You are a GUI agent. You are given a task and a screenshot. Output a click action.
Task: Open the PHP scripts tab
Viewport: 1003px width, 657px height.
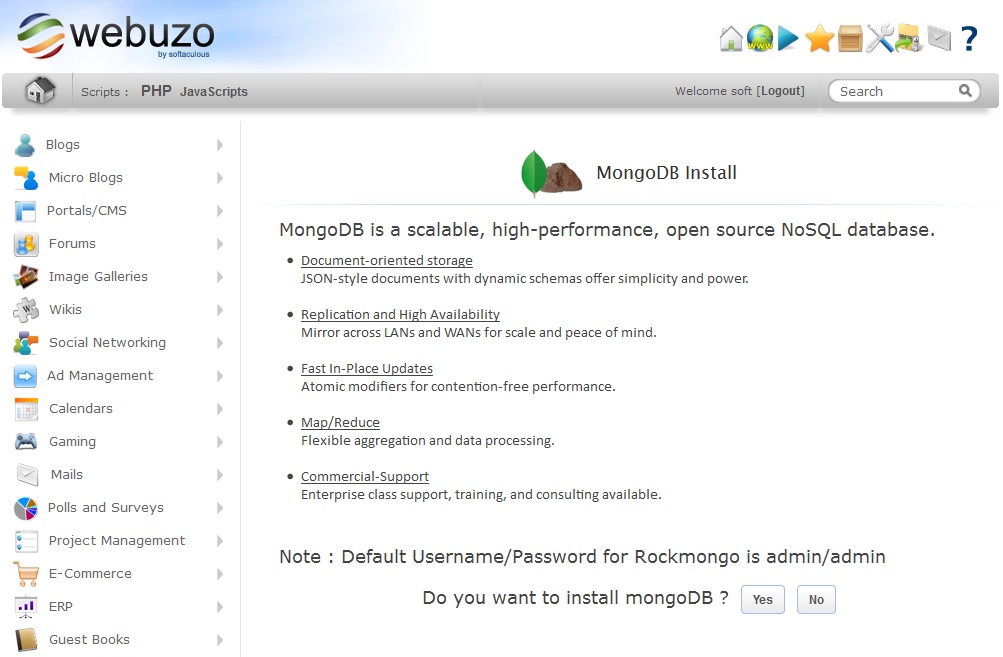click(156, 91)
